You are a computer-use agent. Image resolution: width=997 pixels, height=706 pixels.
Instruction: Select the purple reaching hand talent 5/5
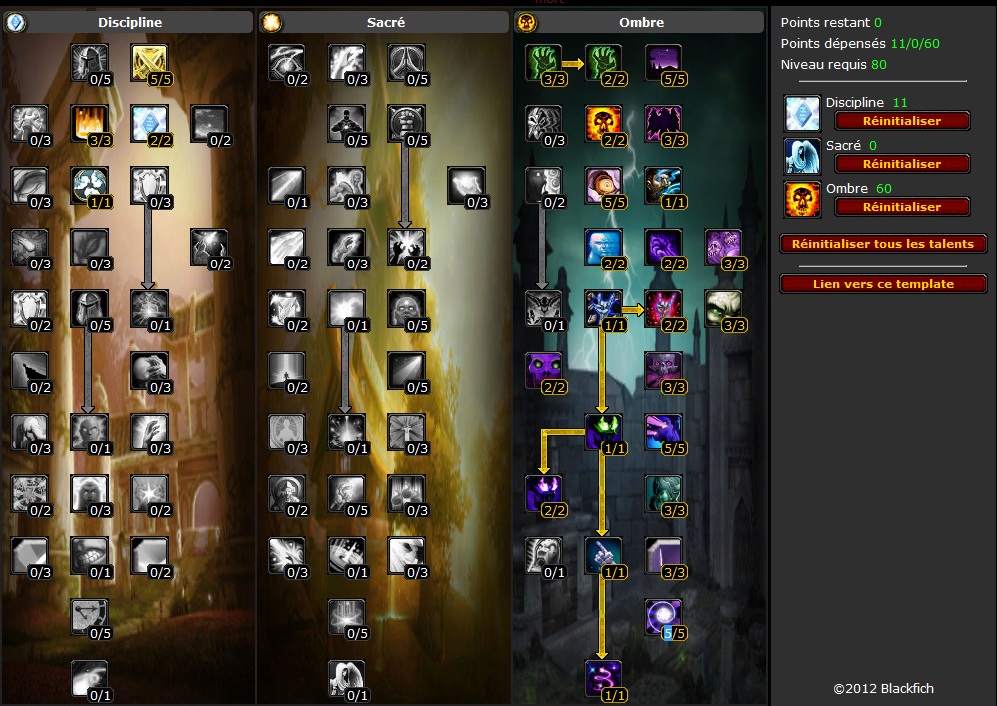[663, 433]
